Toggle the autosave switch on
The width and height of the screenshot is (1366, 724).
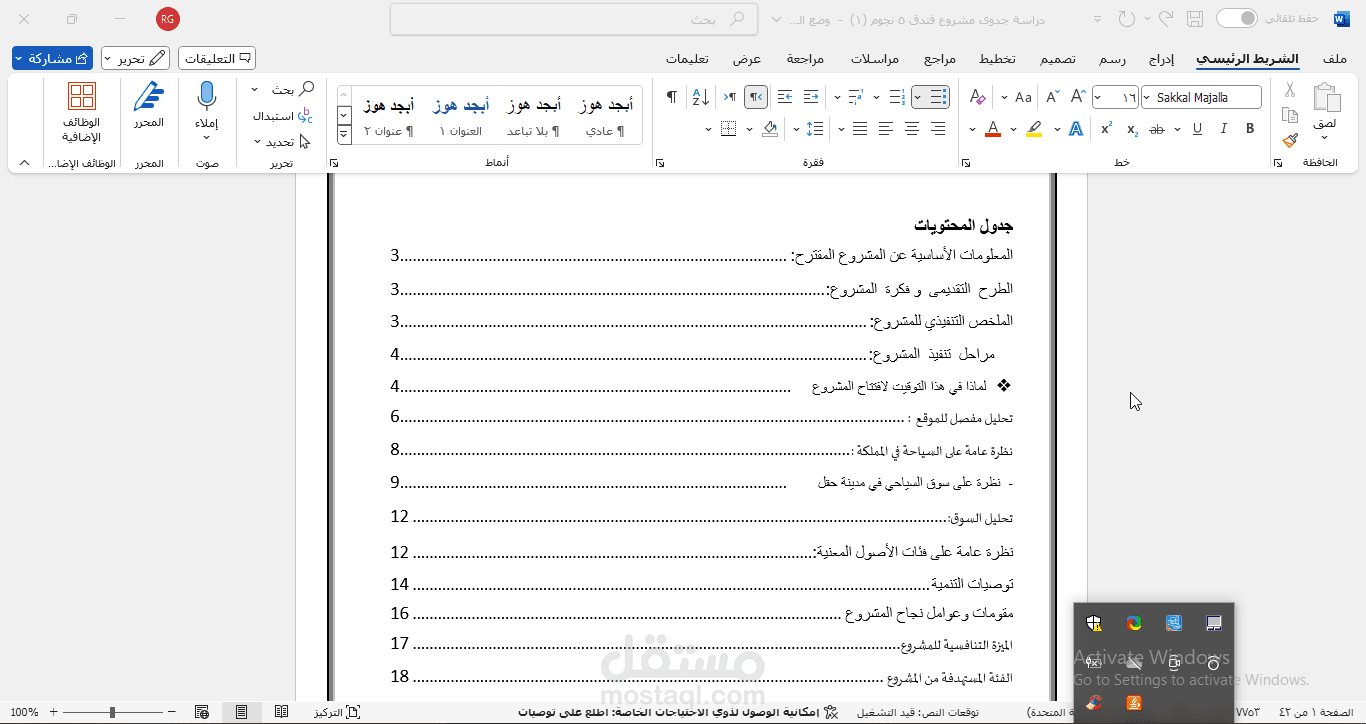1238,18
